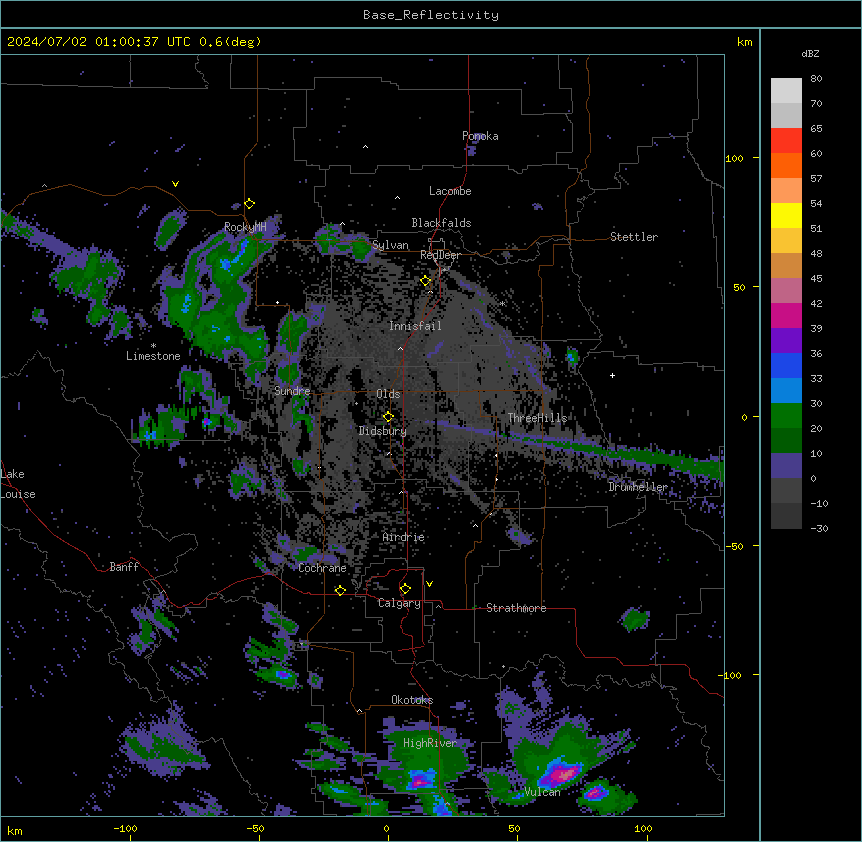The width and height of the screenshot is (862, 842).
Task: Click the Vulcan town label
Action: pyautogui.click(x=542, y=792)
